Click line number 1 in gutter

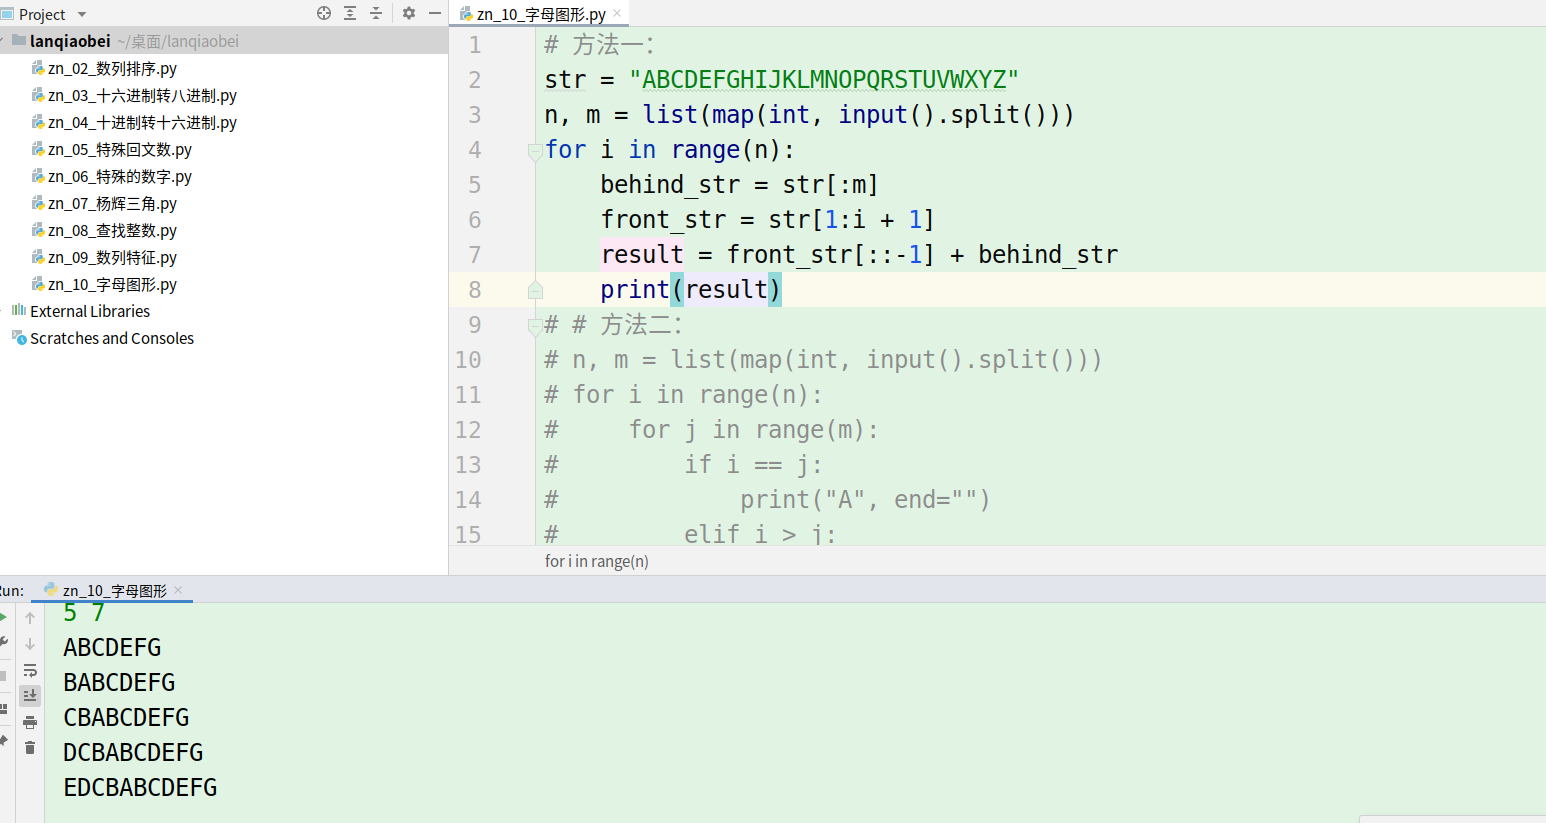coord(475,45)
